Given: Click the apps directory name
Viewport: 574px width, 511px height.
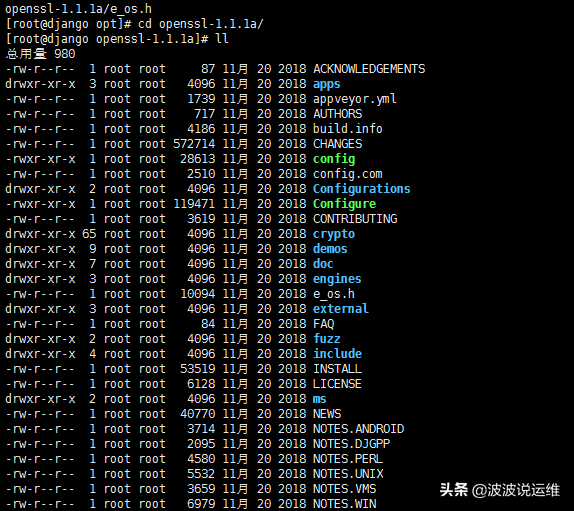Looking at the screenshot, I should (x=327, y=84).
